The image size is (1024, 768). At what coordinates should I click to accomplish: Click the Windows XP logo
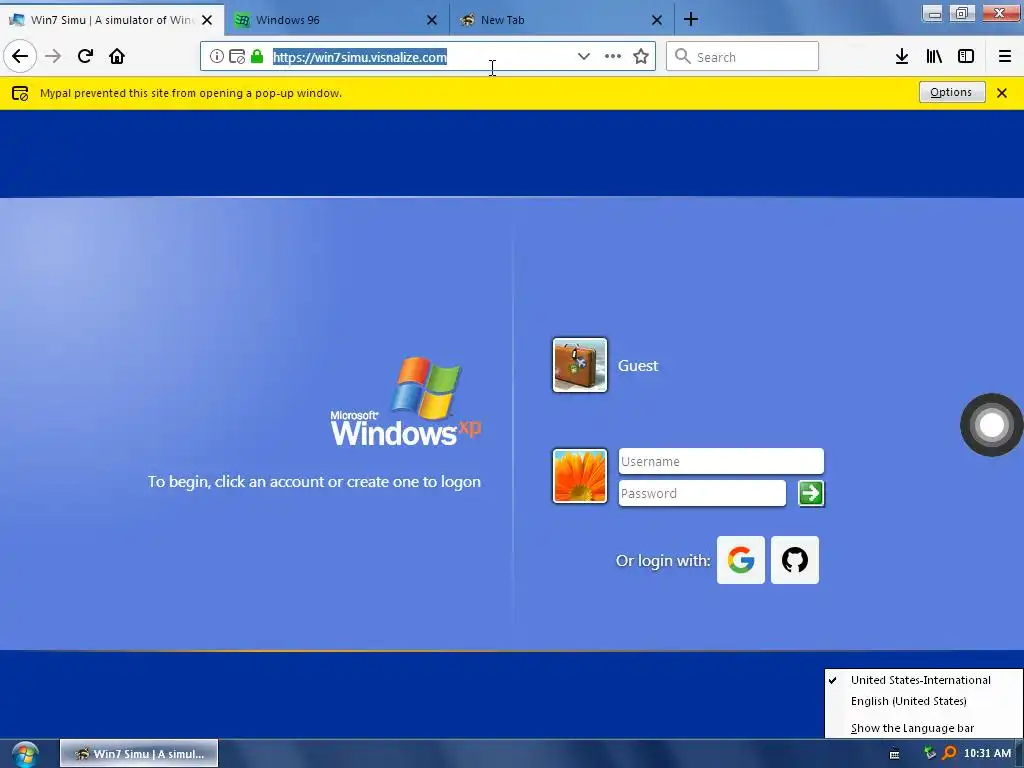pyautogui.click(x=406, y=402)
